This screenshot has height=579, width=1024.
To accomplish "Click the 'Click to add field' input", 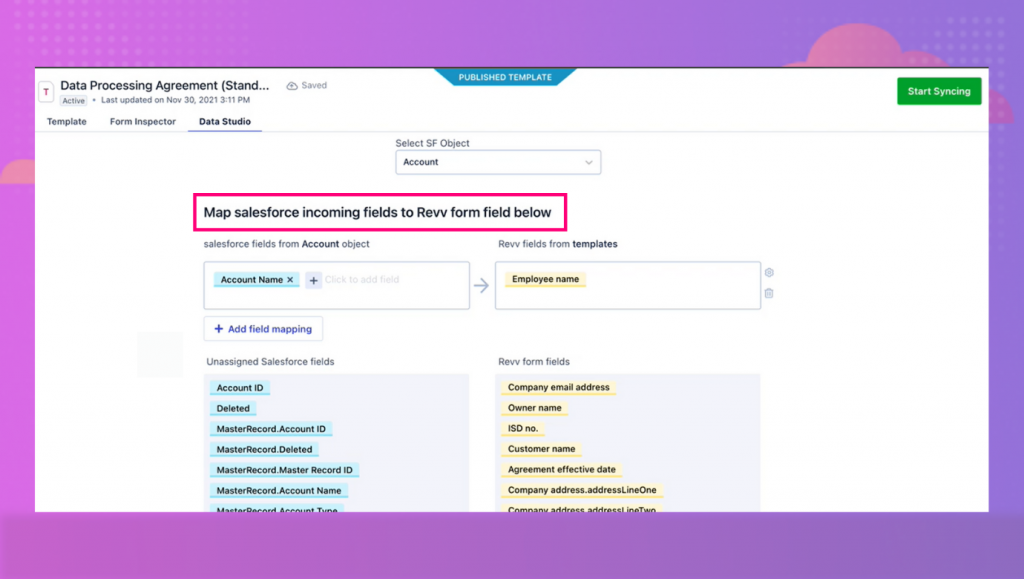I will 362,279.
